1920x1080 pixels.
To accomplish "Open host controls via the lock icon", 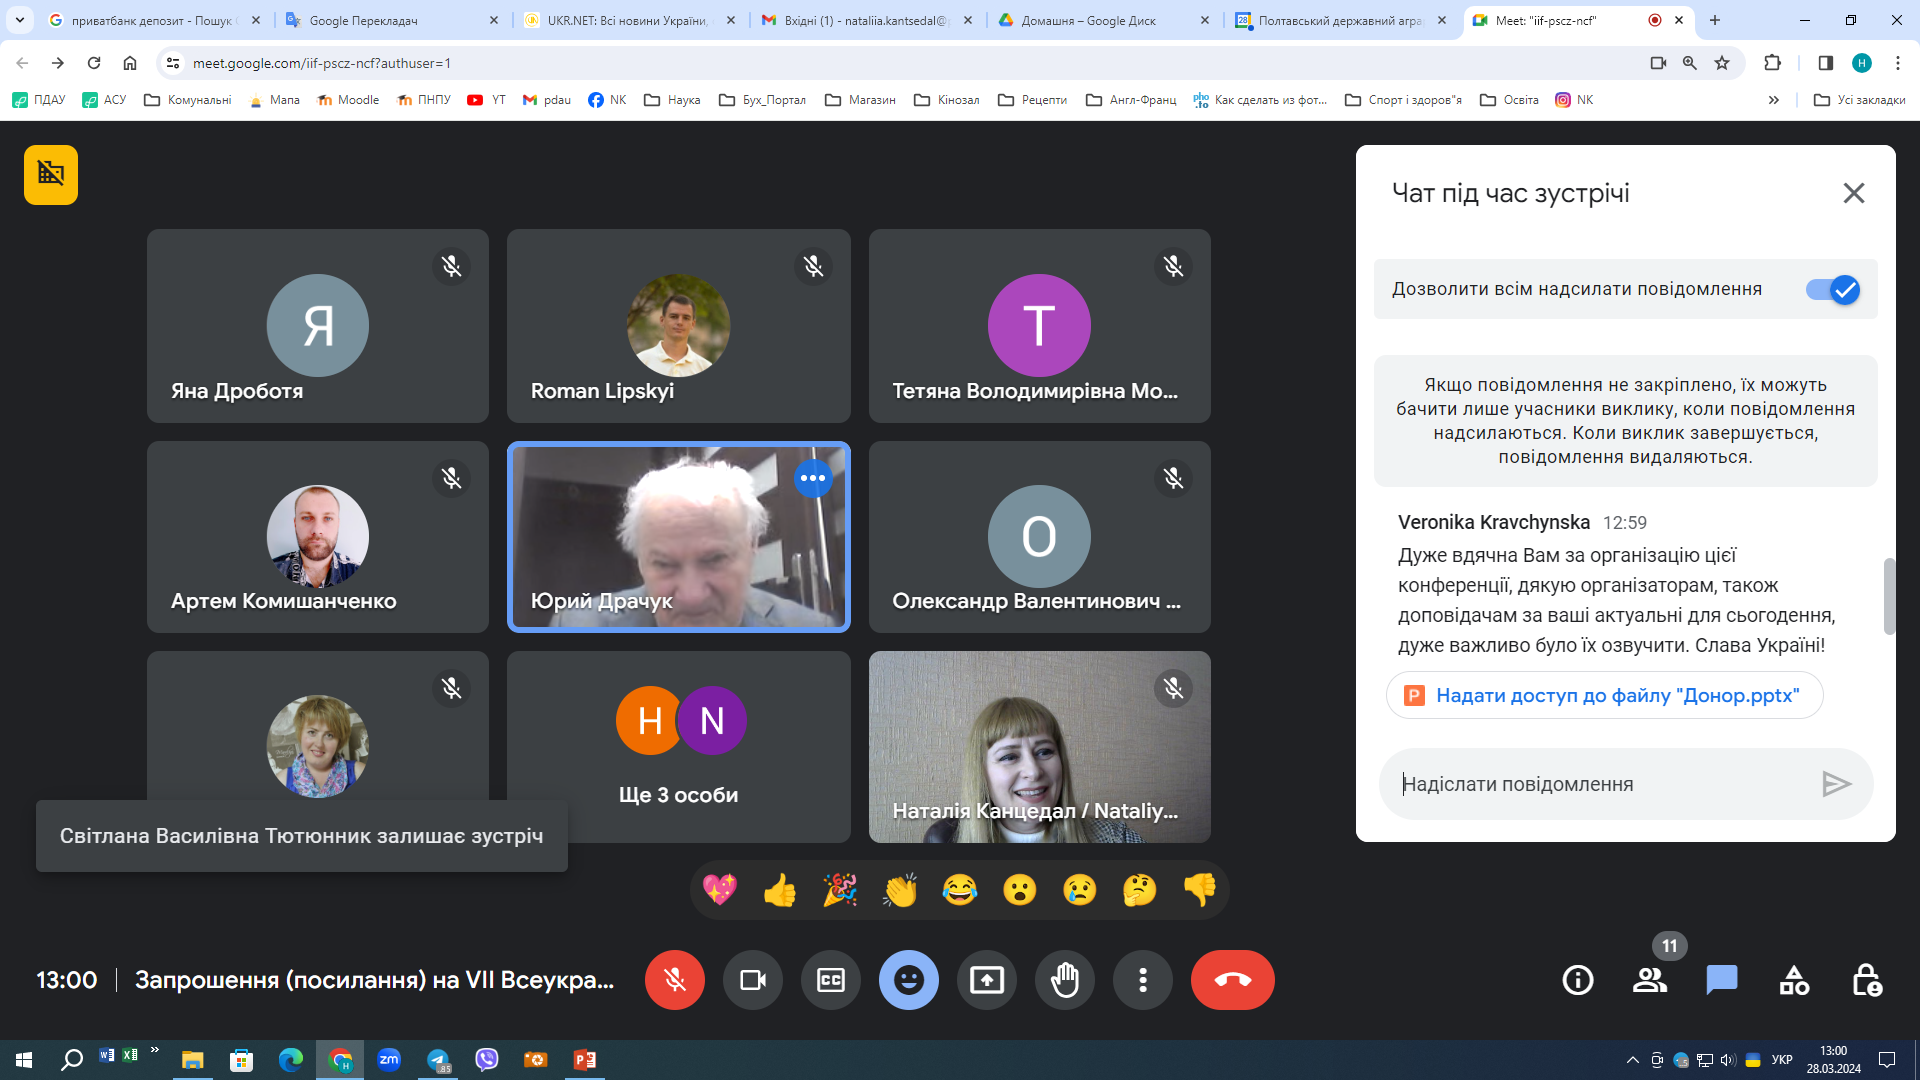I will [x=1866, y=980].
